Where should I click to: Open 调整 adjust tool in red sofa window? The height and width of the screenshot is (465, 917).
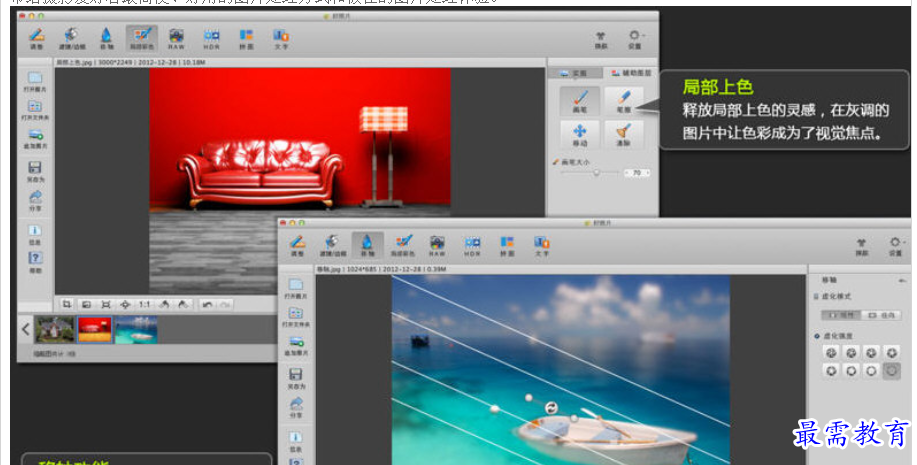coord(36,39)
